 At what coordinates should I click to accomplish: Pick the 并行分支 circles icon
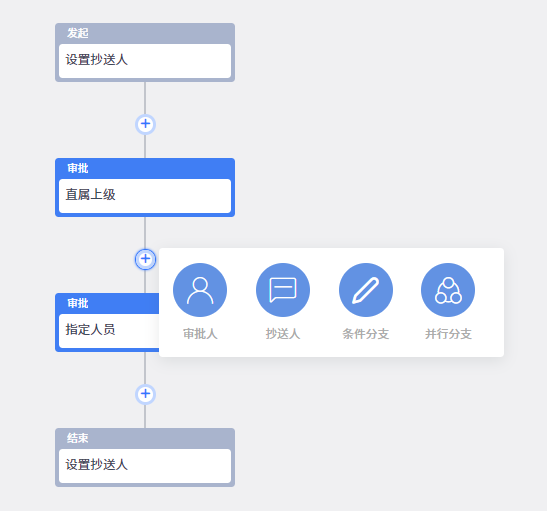[448, 290]
